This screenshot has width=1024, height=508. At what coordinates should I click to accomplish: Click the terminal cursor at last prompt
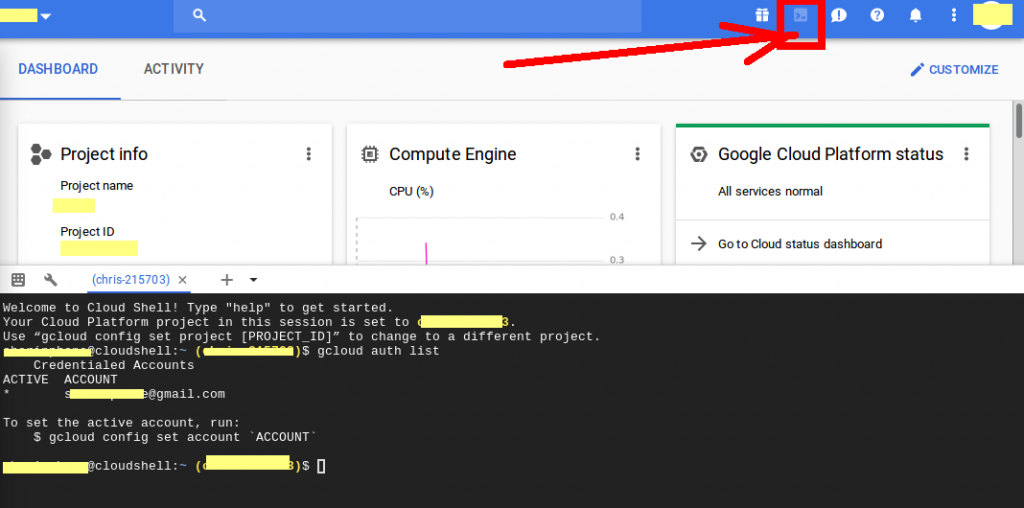pos(321,466)
